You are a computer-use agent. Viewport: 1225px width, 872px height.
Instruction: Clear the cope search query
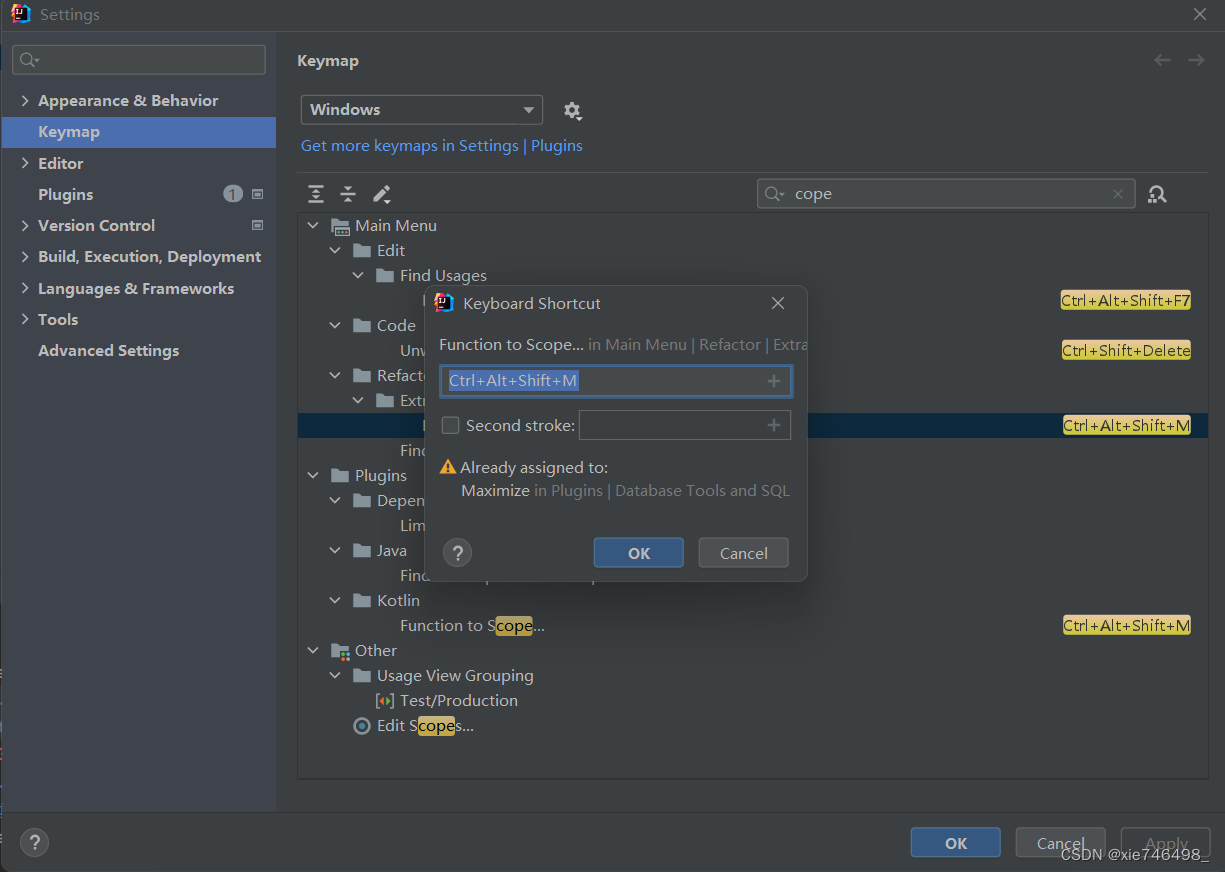click(1118, 193)
